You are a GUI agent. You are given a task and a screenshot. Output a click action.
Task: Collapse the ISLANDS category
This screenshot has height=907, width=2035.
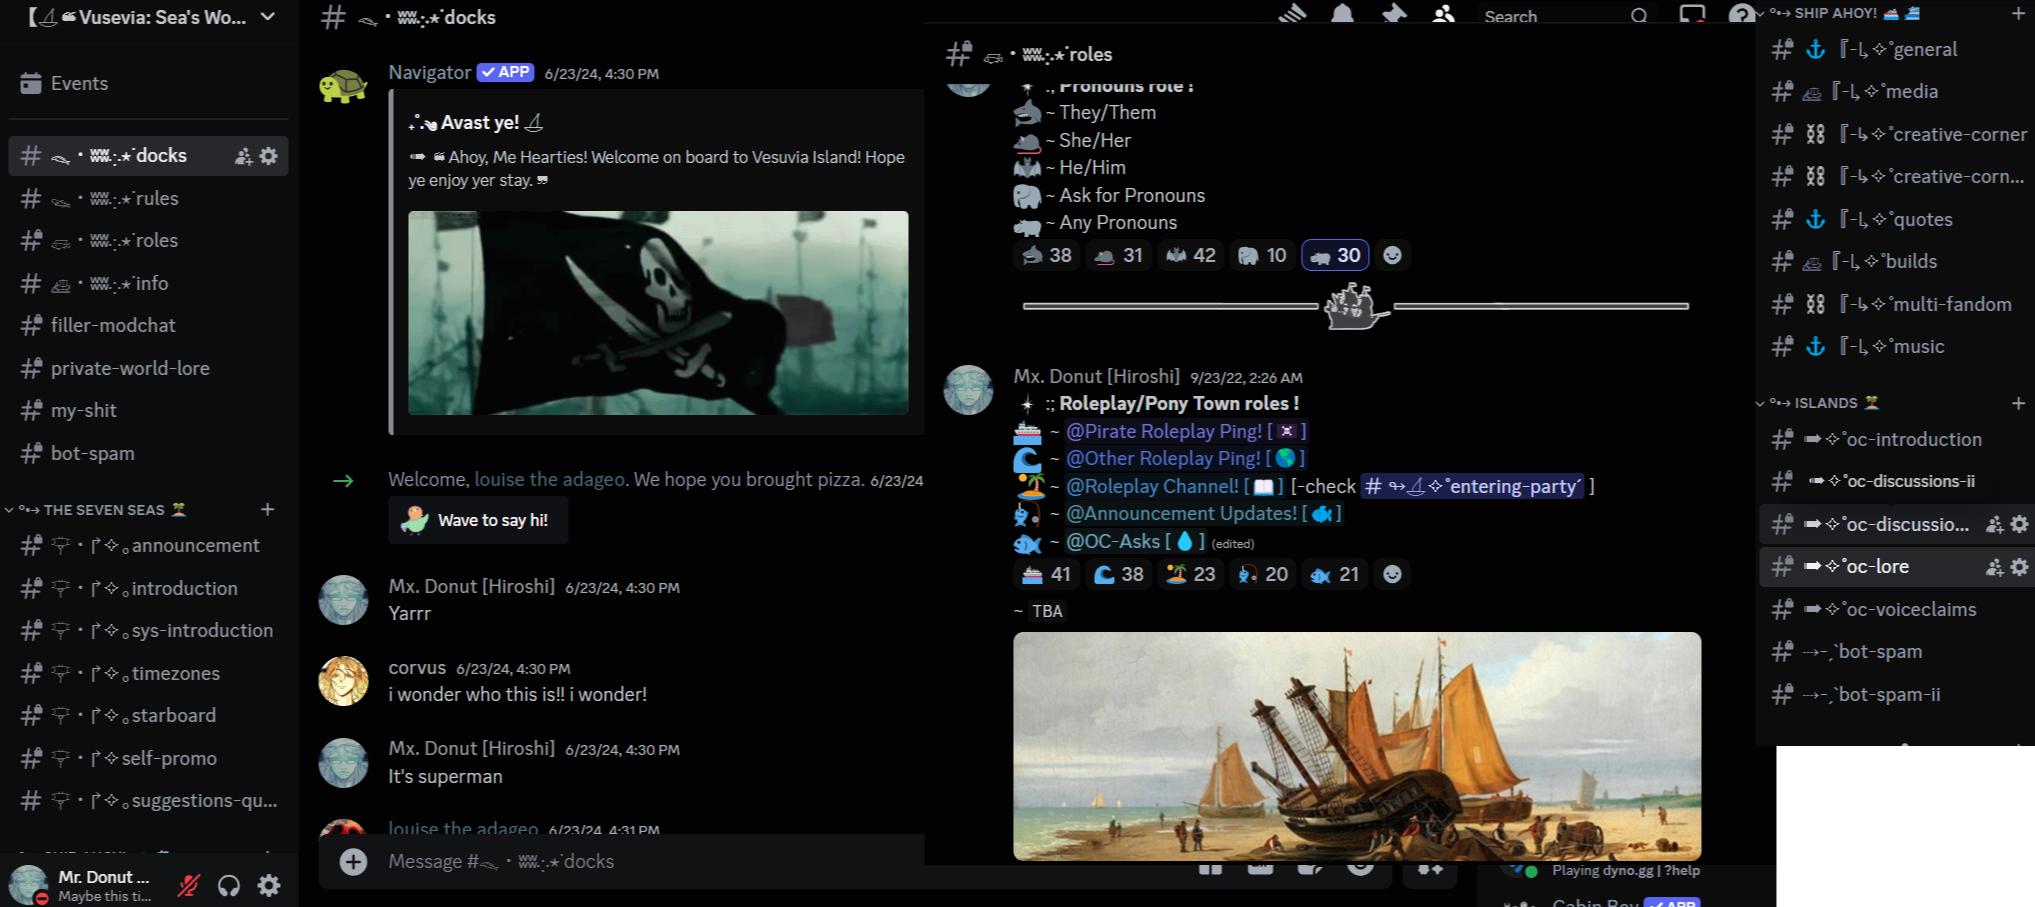click(1820, 403)
